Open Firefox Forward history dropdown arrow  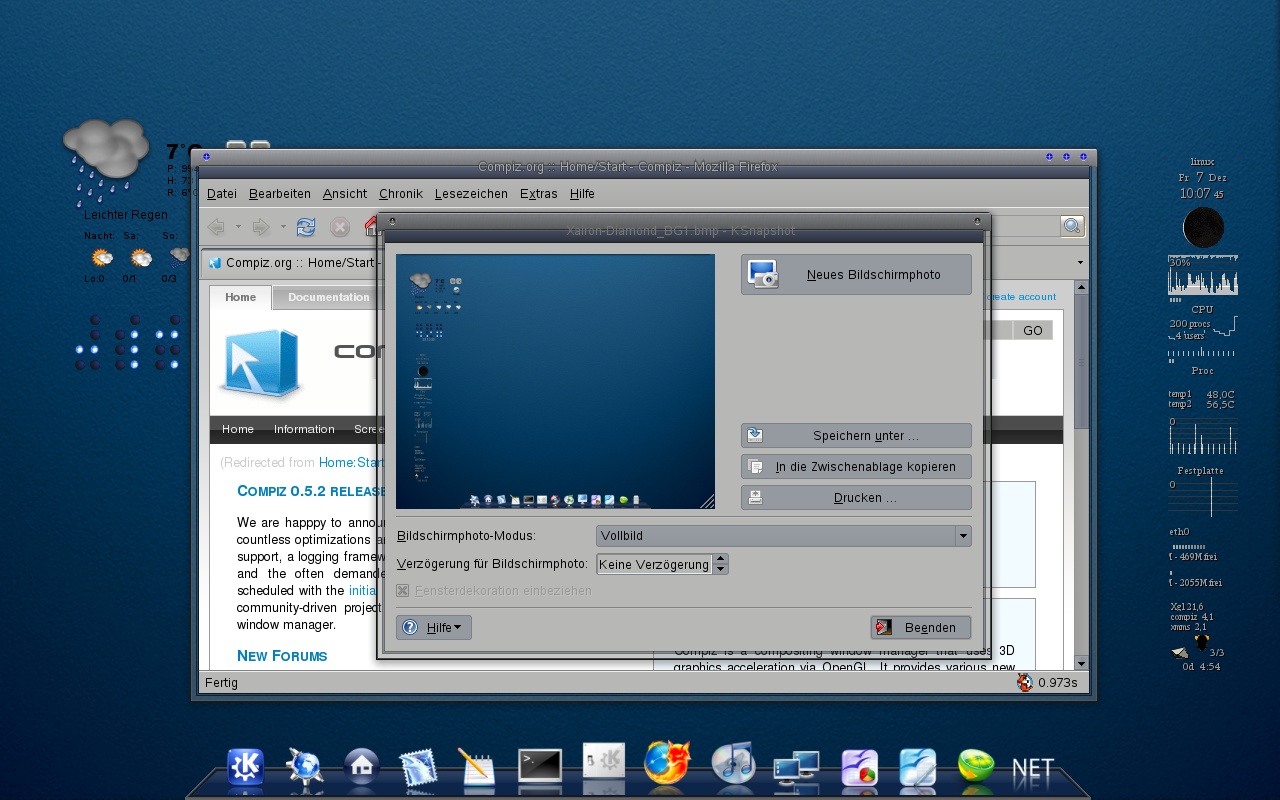283,227
